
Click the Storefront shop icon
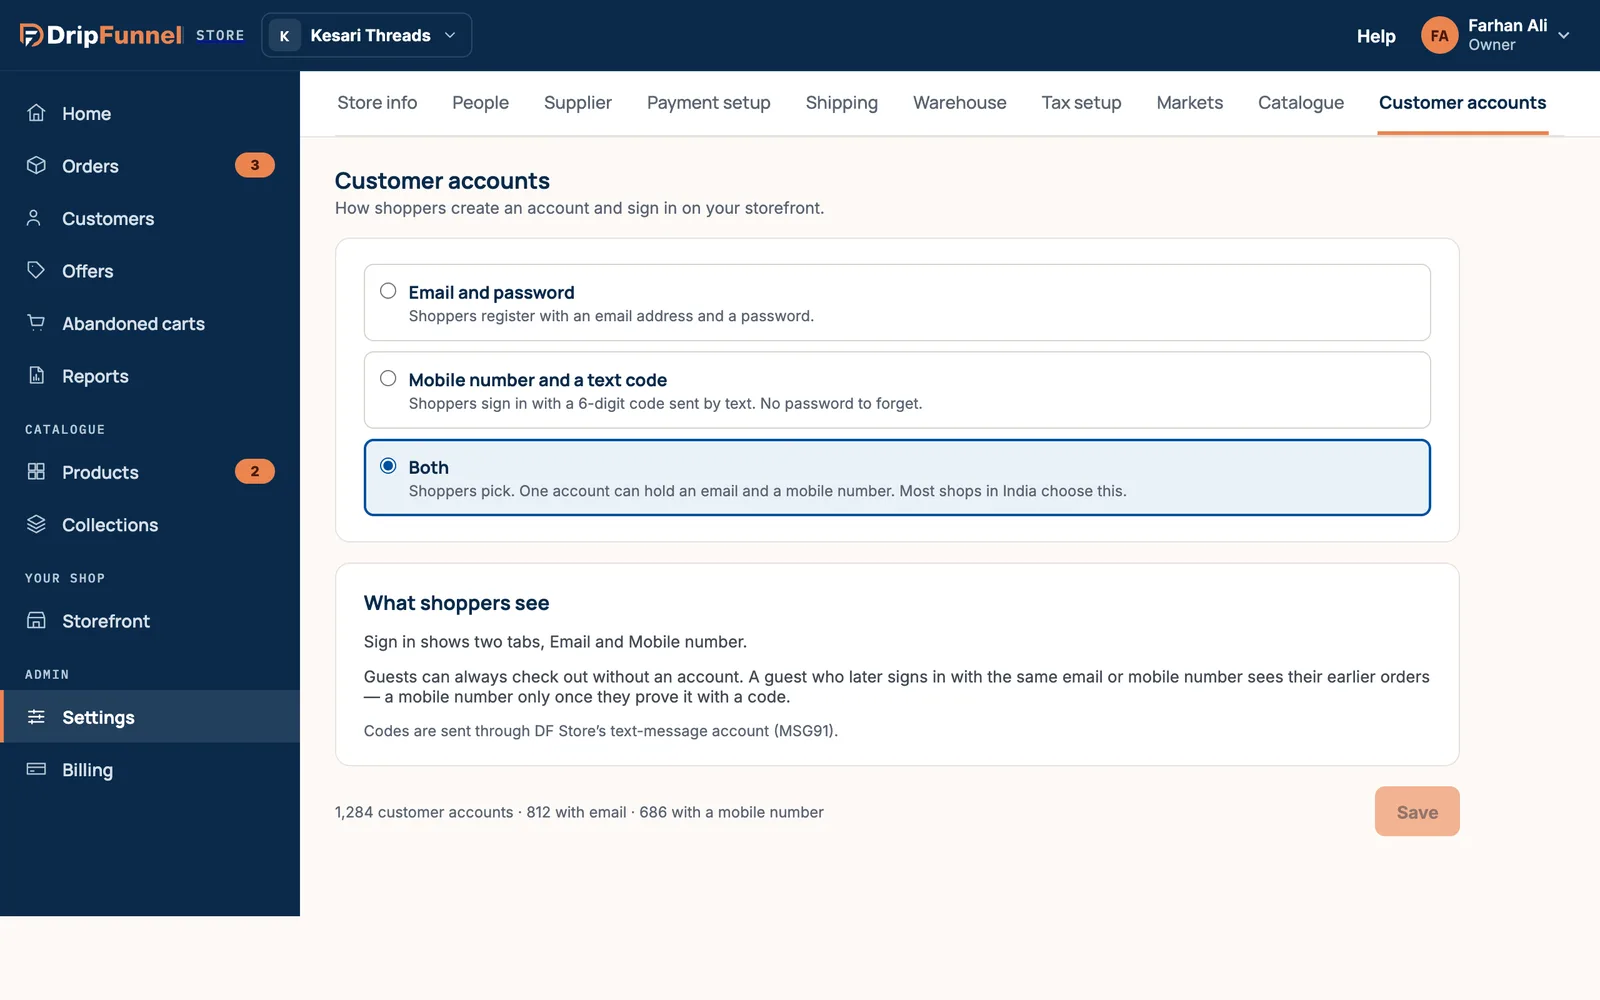[x=36, y=620]
